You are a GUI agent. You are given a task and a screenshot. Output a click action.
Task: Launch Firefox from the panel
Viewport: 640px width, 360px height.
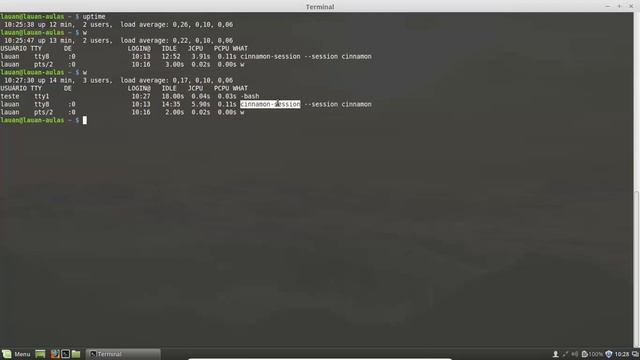point(55,354)
